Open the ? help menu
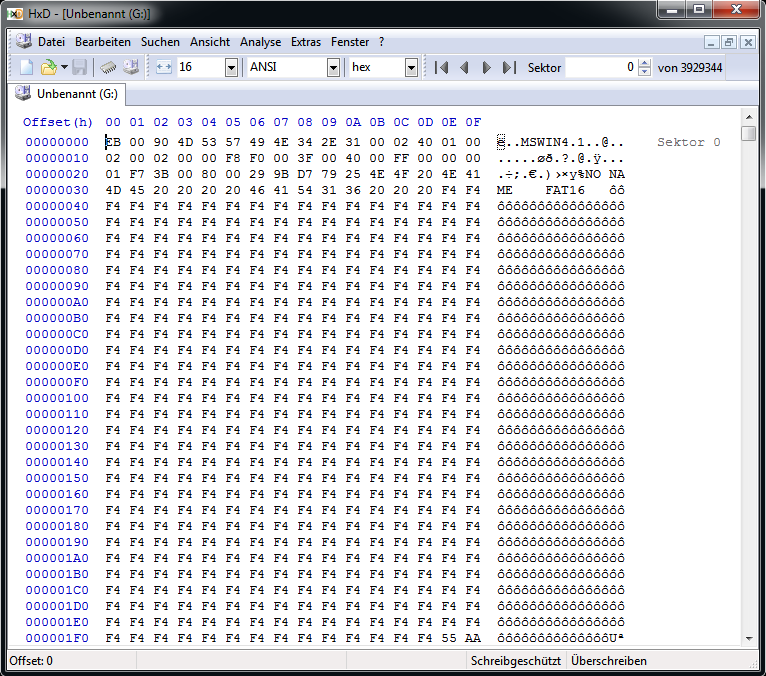Viewport: 766px width, 676px height. 382,42
